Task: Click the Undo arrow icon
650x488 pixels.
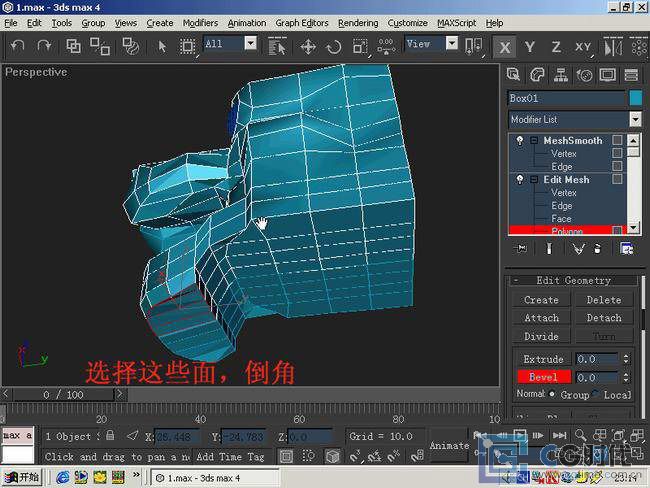Action: coord(17,46)
